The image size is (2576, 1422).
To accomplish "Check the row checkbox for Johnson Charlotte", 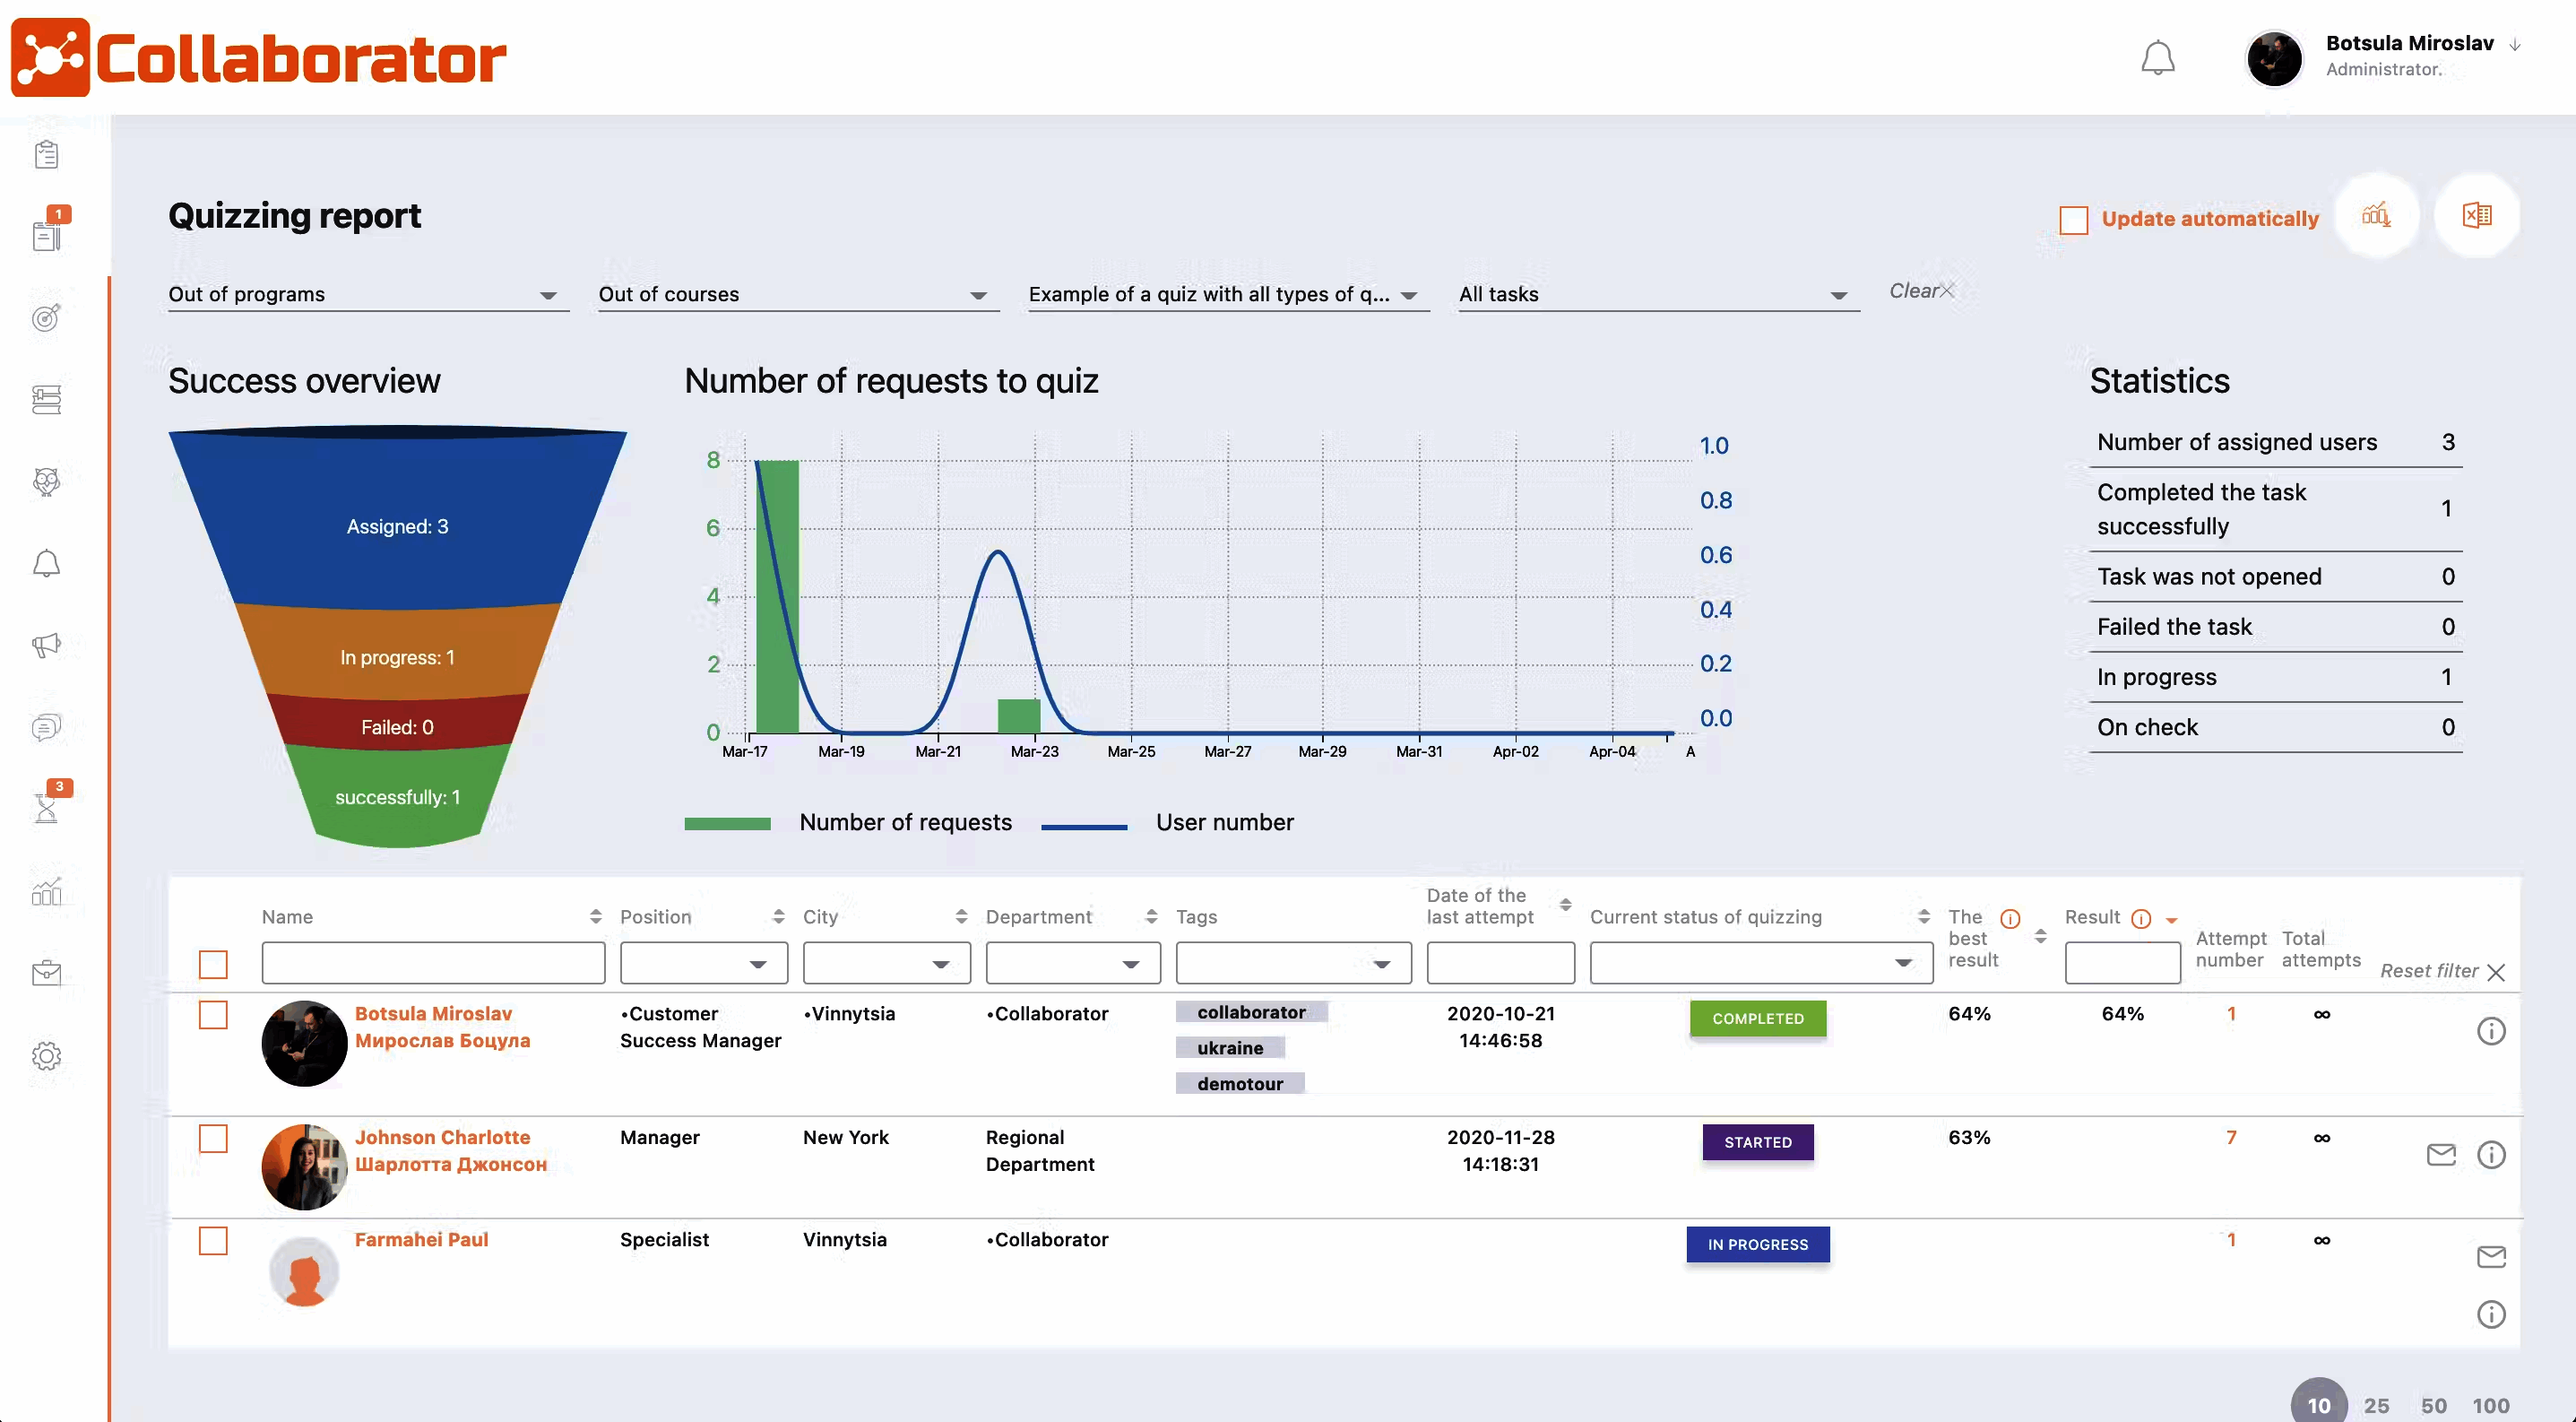I will tap(214, 1139).
